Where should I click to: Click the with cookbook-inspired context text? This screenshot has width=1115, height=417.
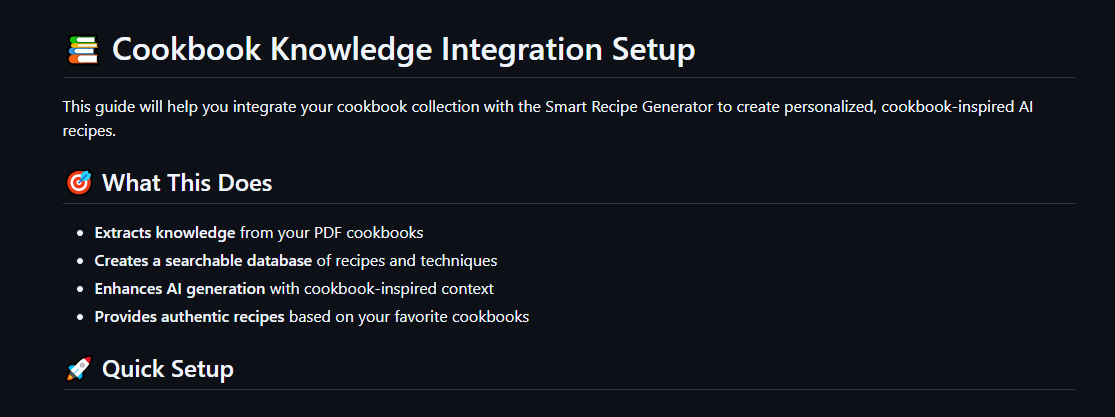pyautogui.click(x=382, y=289)
